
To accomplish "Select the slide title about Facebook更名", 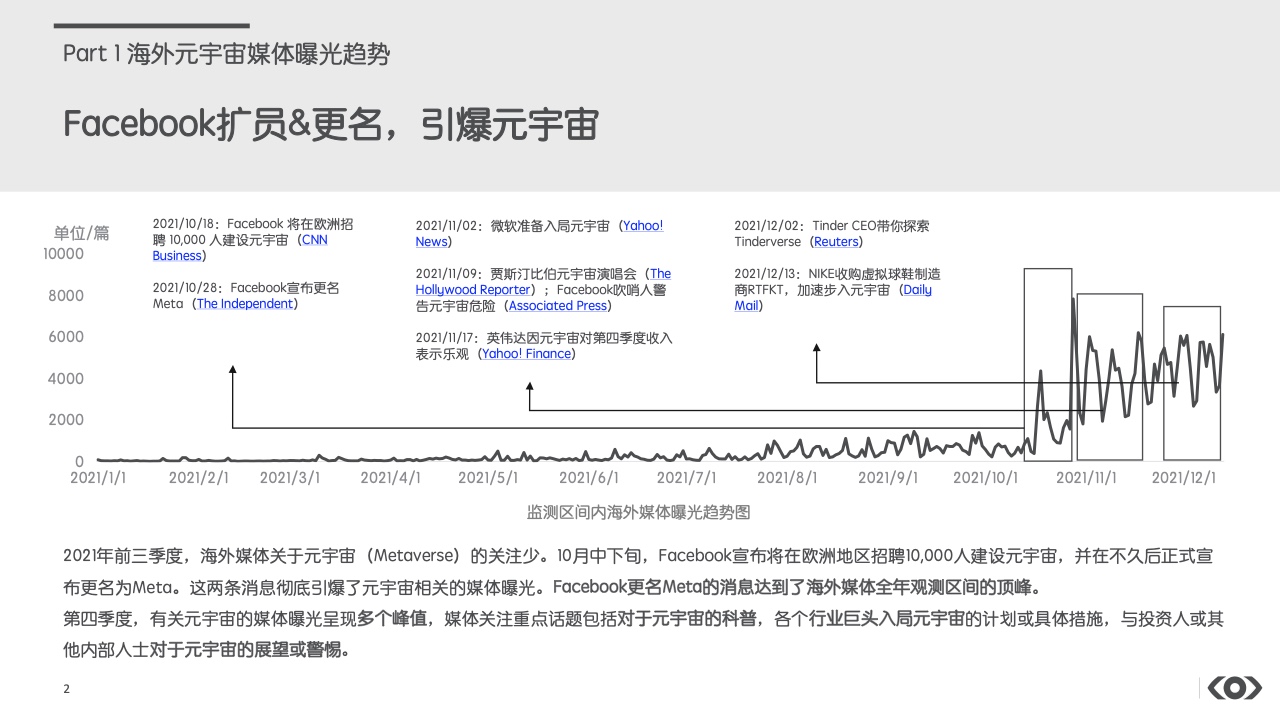I will pyautogui.click(x=331, y=125).
